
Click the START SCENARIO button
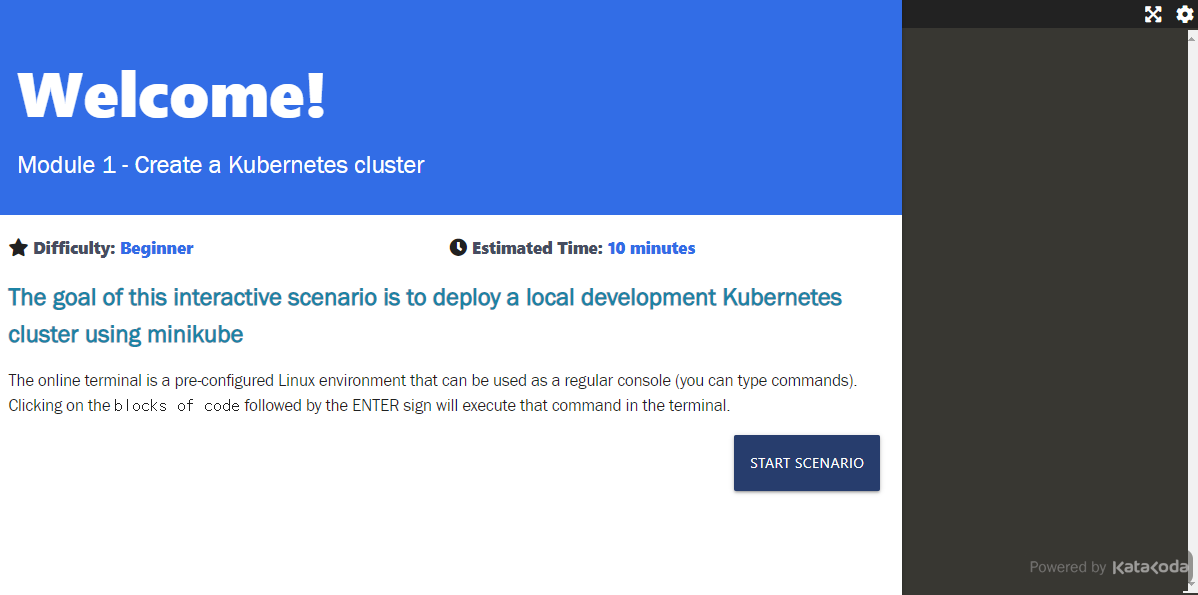(x=807, y=463)
